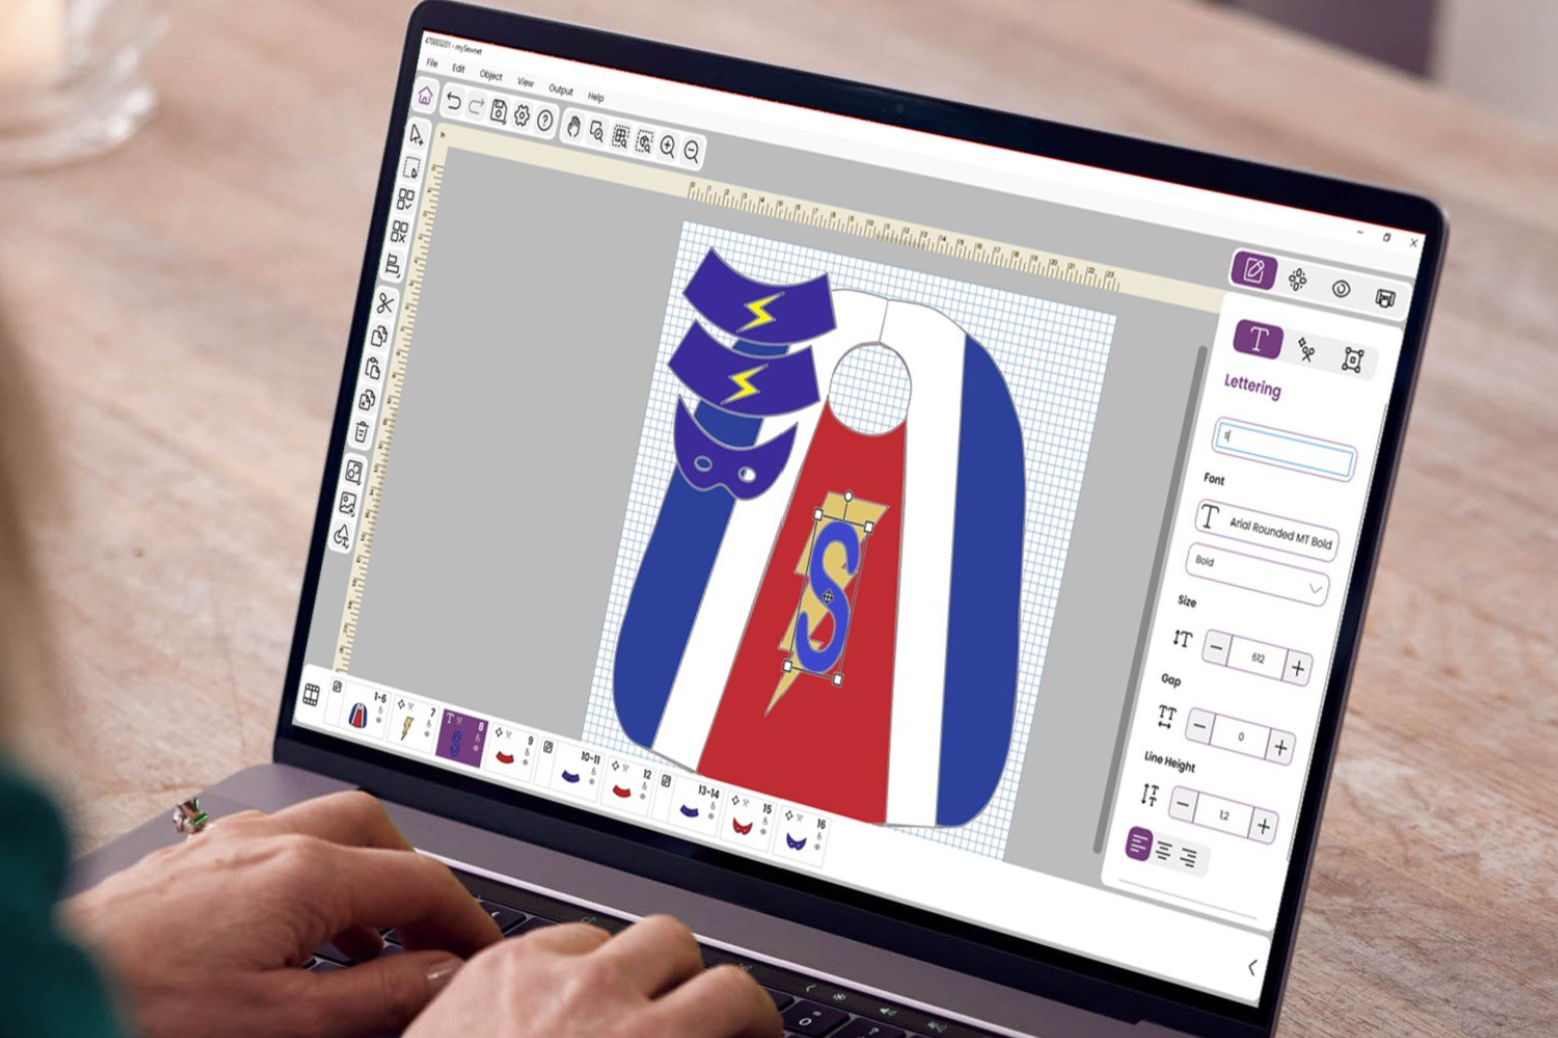Open the circular preview mode tab

(1341, 289)
